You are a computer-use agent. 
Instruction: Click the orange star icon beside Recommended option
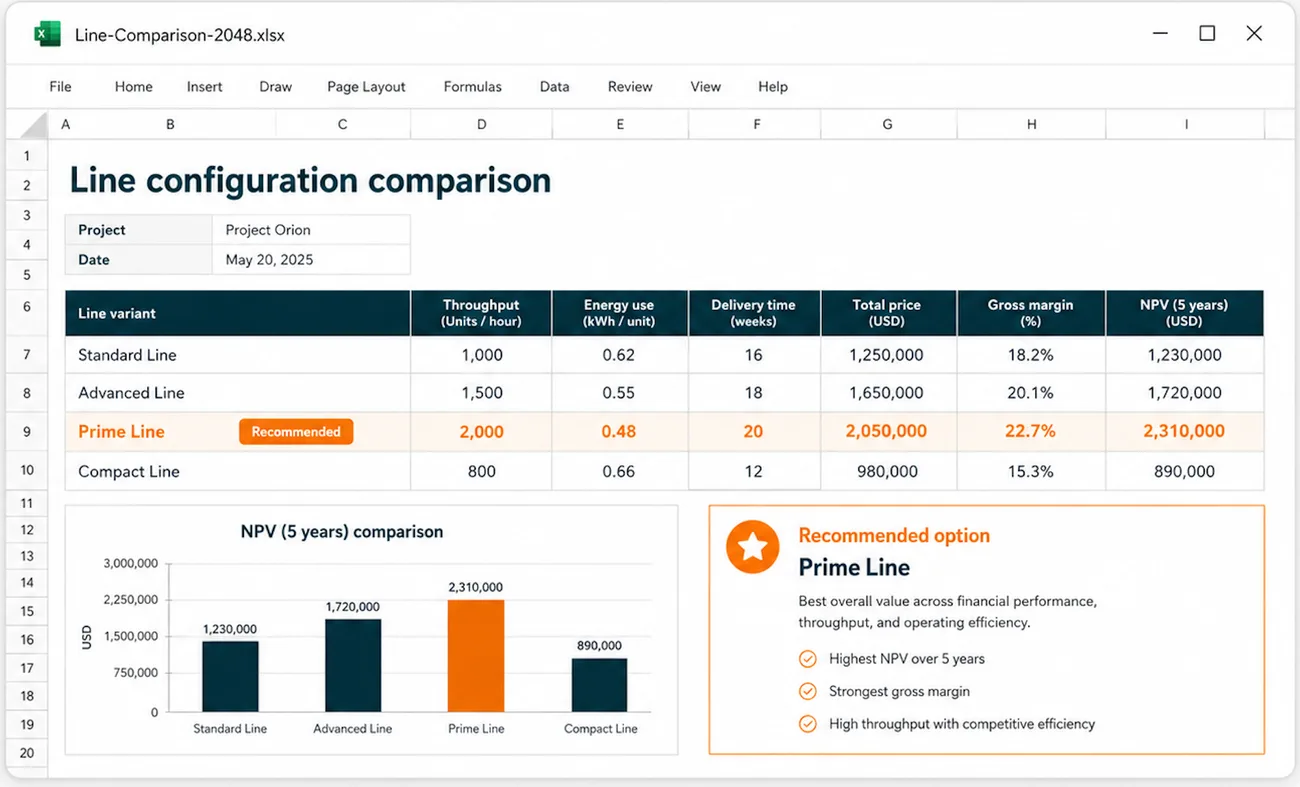pos(752,547)
